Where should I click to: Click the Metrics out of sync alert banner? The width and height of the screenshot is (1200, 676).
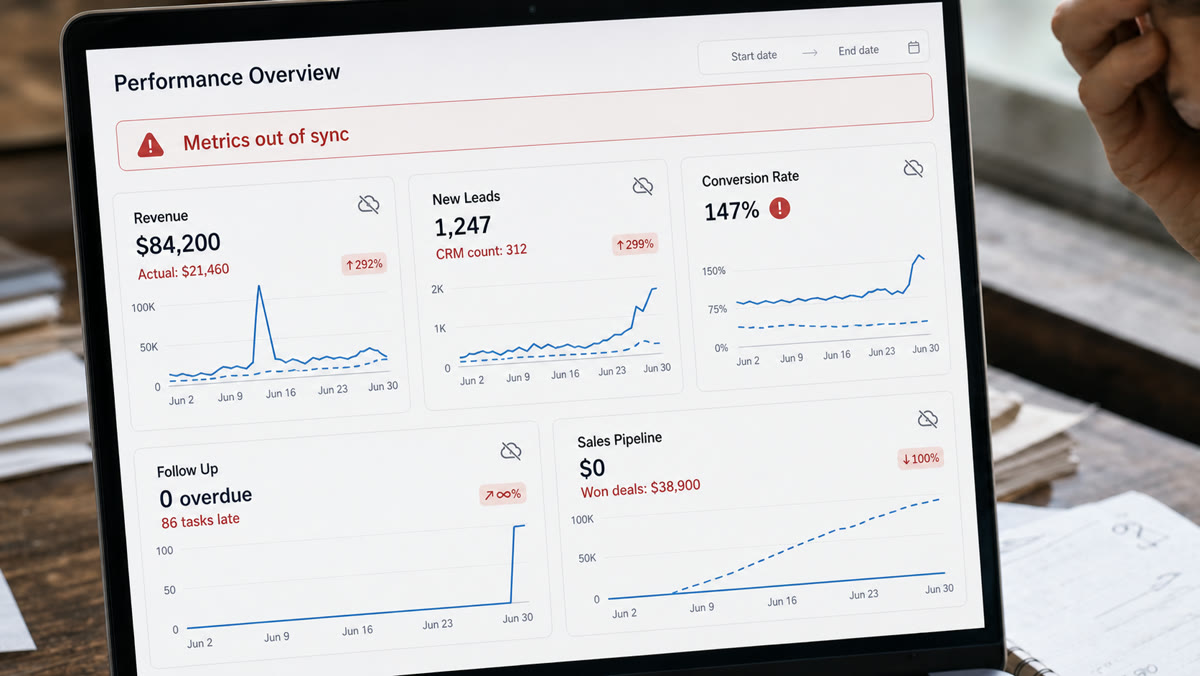(x=525, y=123)
